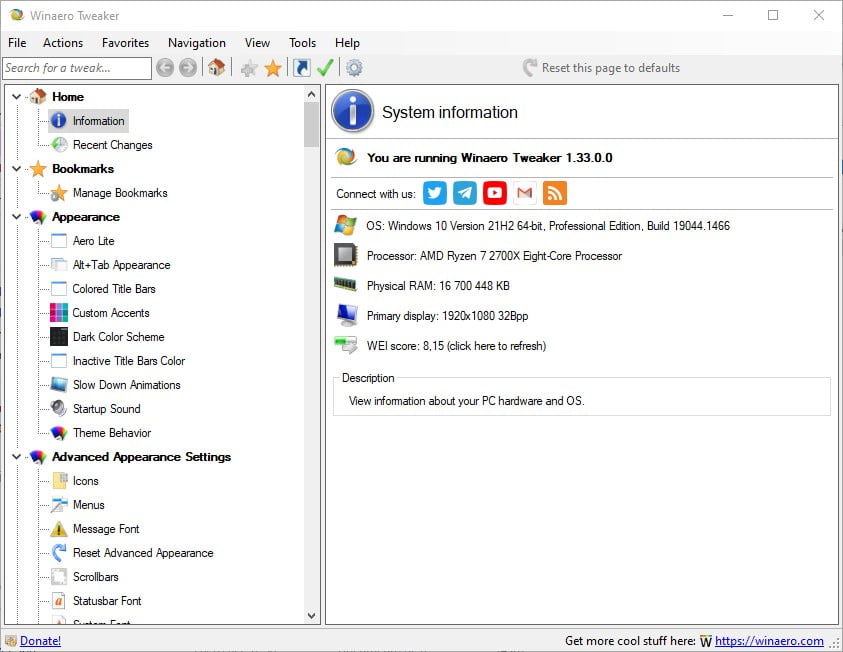Click the Custom Accents colored tile icon

point(59,312)
